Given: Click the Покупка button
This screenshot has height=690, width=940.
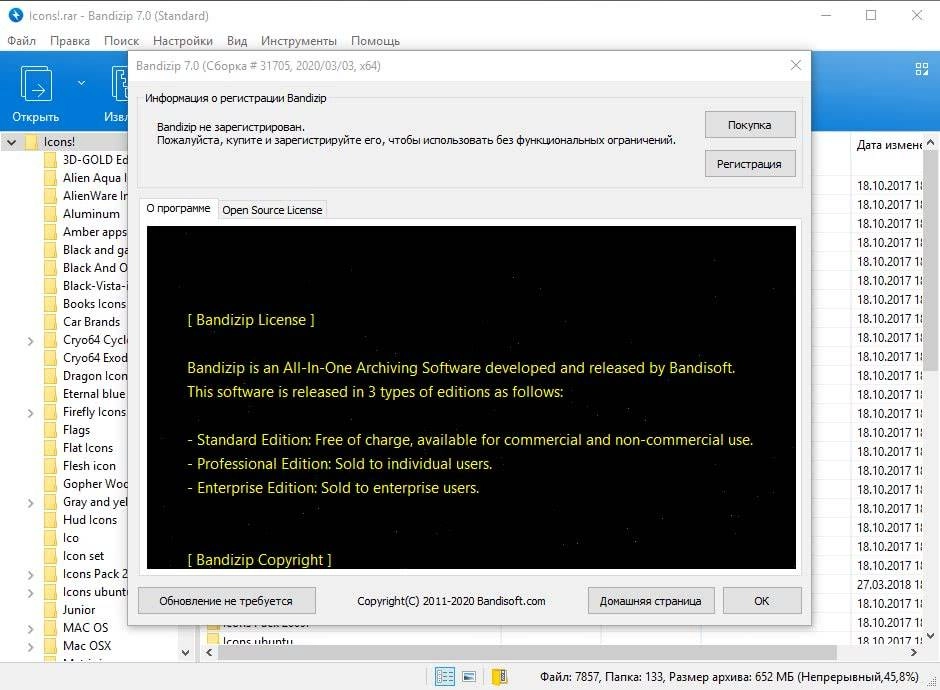Looking at the screenshot, I should (750, 125).
